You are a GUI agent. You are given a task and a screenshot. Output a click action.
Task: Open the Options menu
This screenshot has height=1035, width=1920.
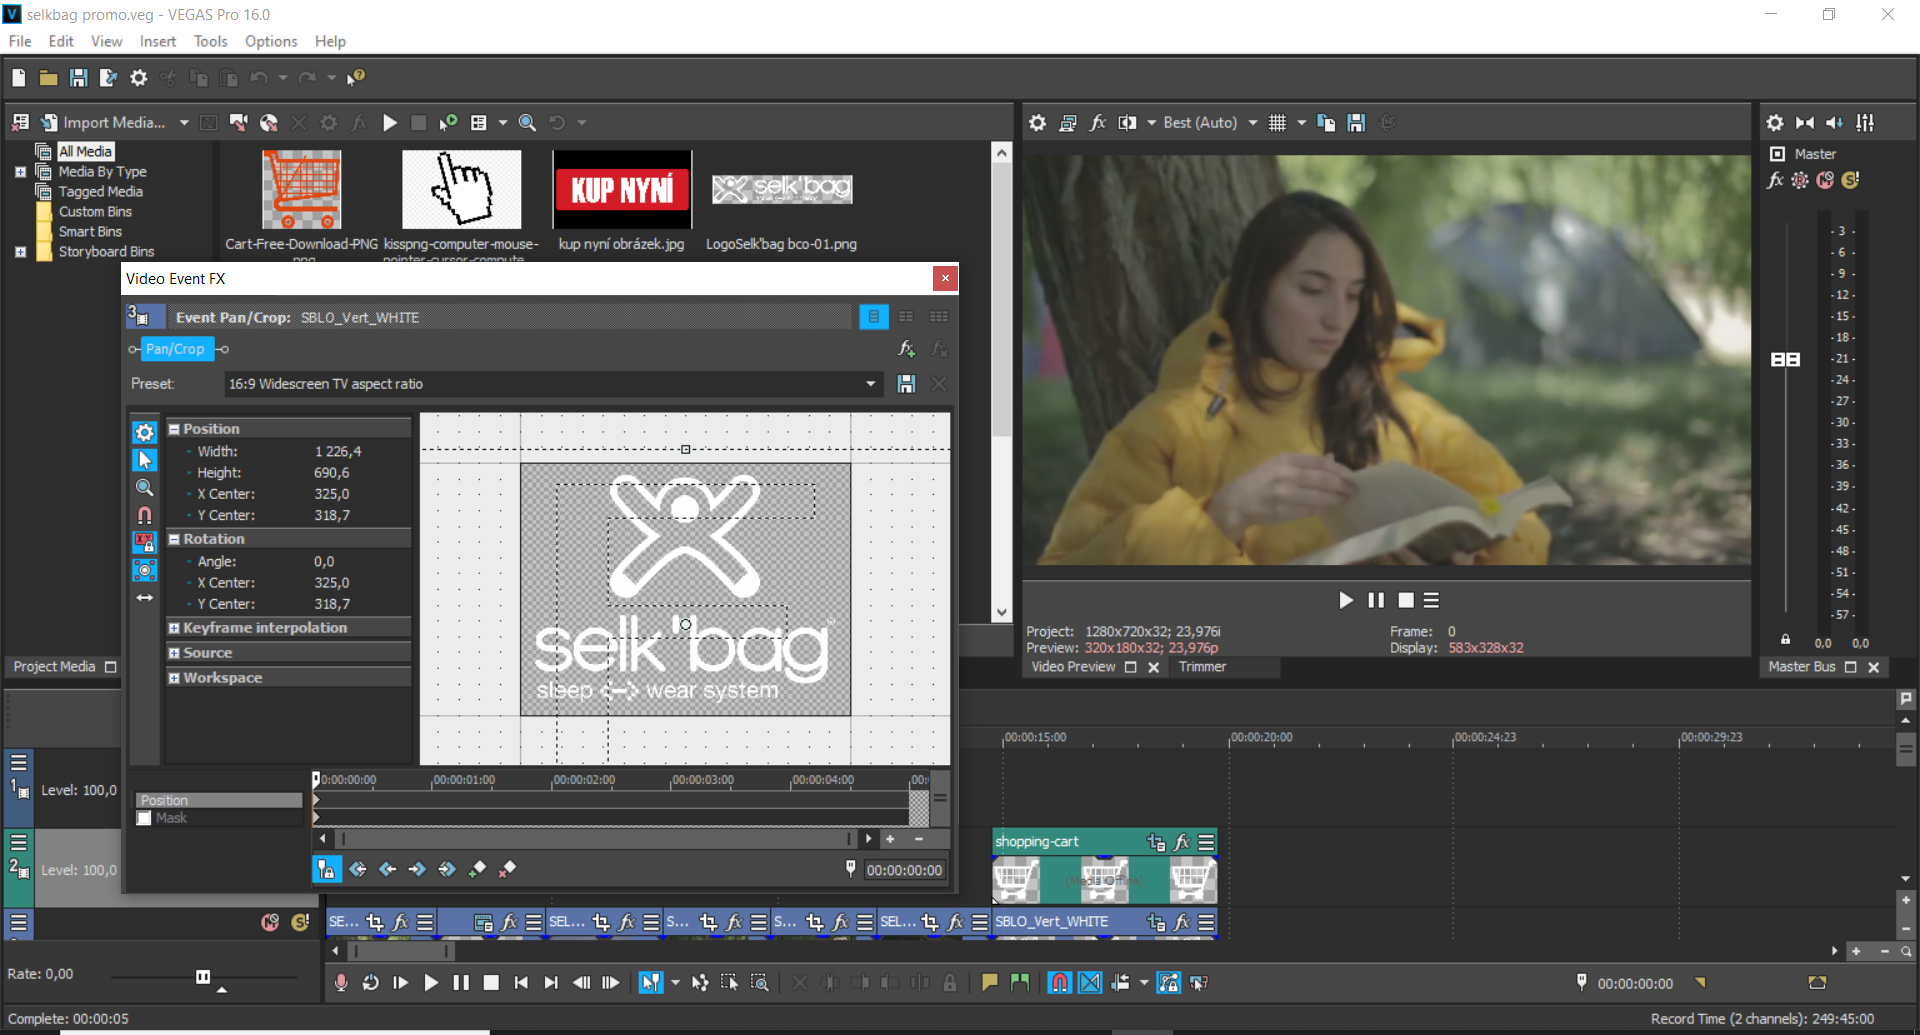point(271,41)
